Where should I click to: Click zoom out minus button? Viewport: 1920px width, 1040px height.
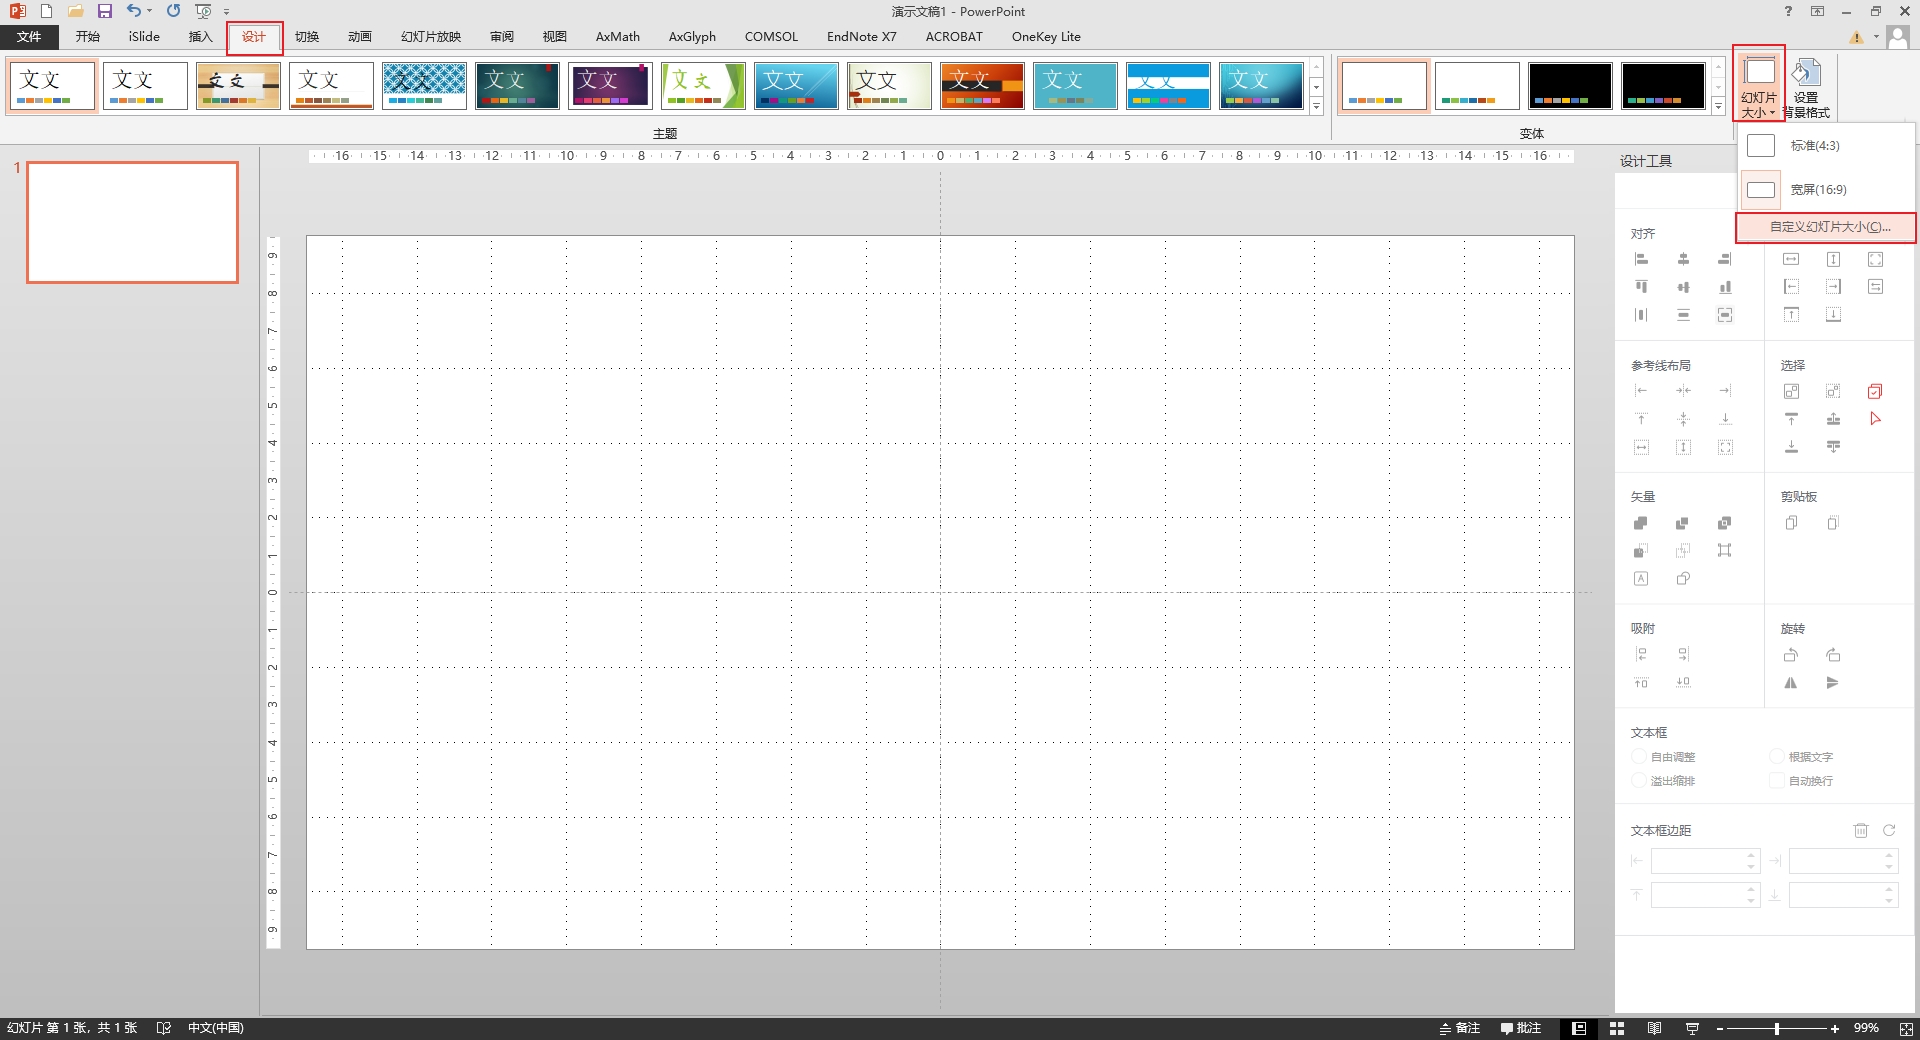click(1719, 1029)
